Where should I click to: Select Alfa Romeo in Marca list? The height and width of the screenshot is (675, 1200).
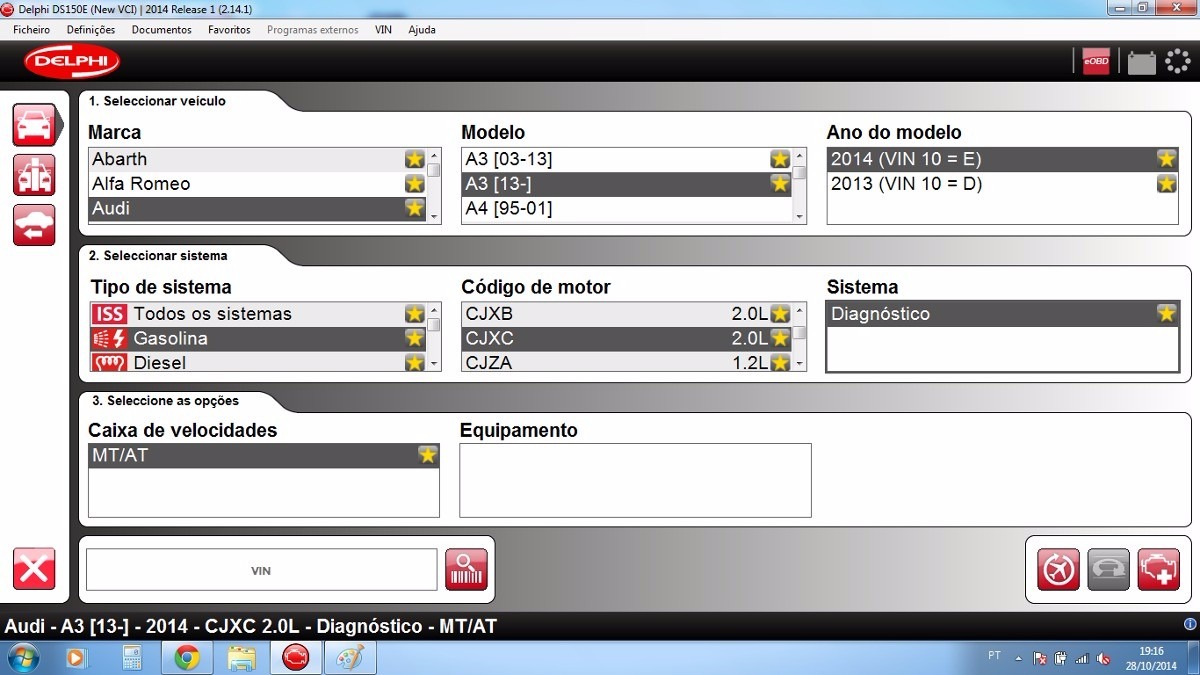[257, 184]
